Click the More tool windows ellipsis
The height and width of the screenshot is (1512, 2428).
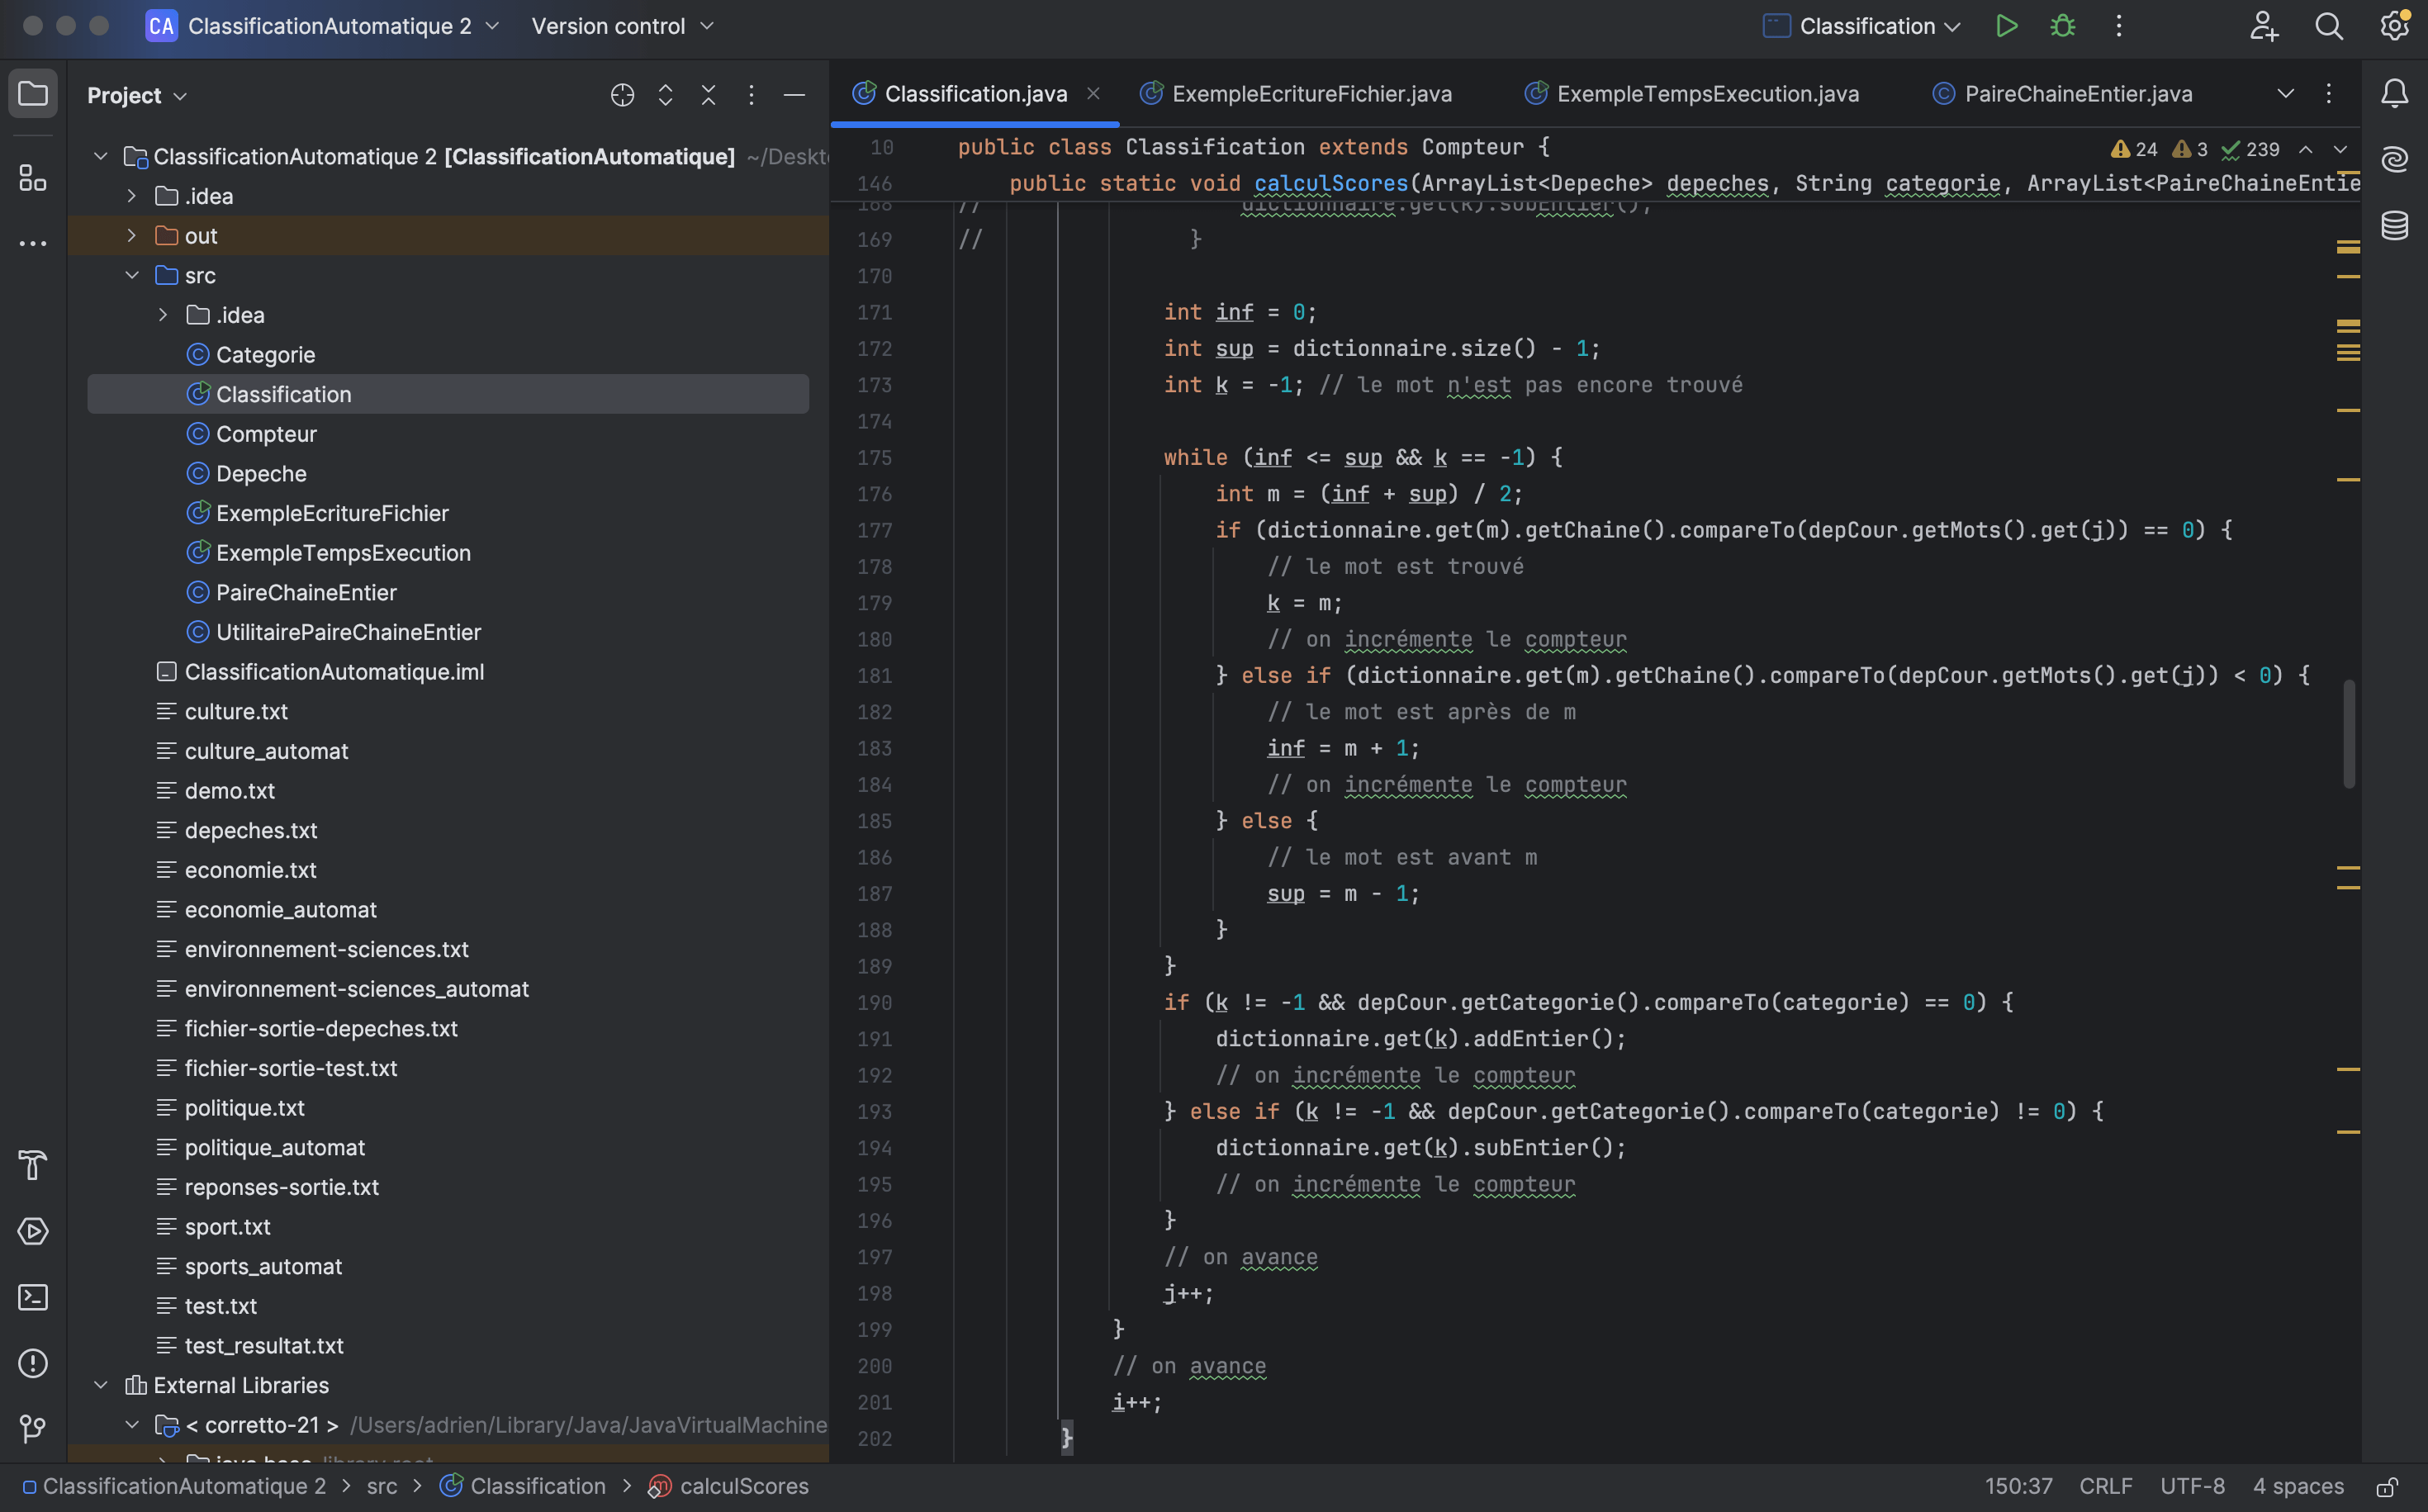33,243
